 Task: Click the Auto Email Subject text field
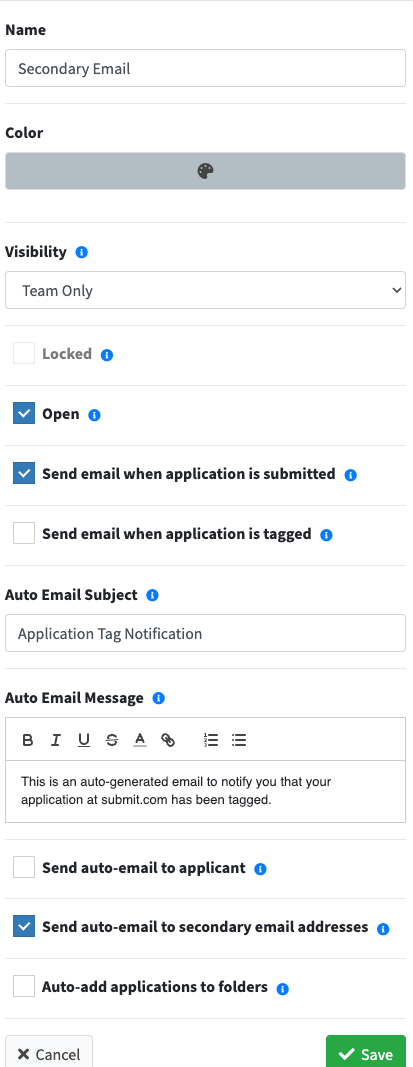point(205,634)
